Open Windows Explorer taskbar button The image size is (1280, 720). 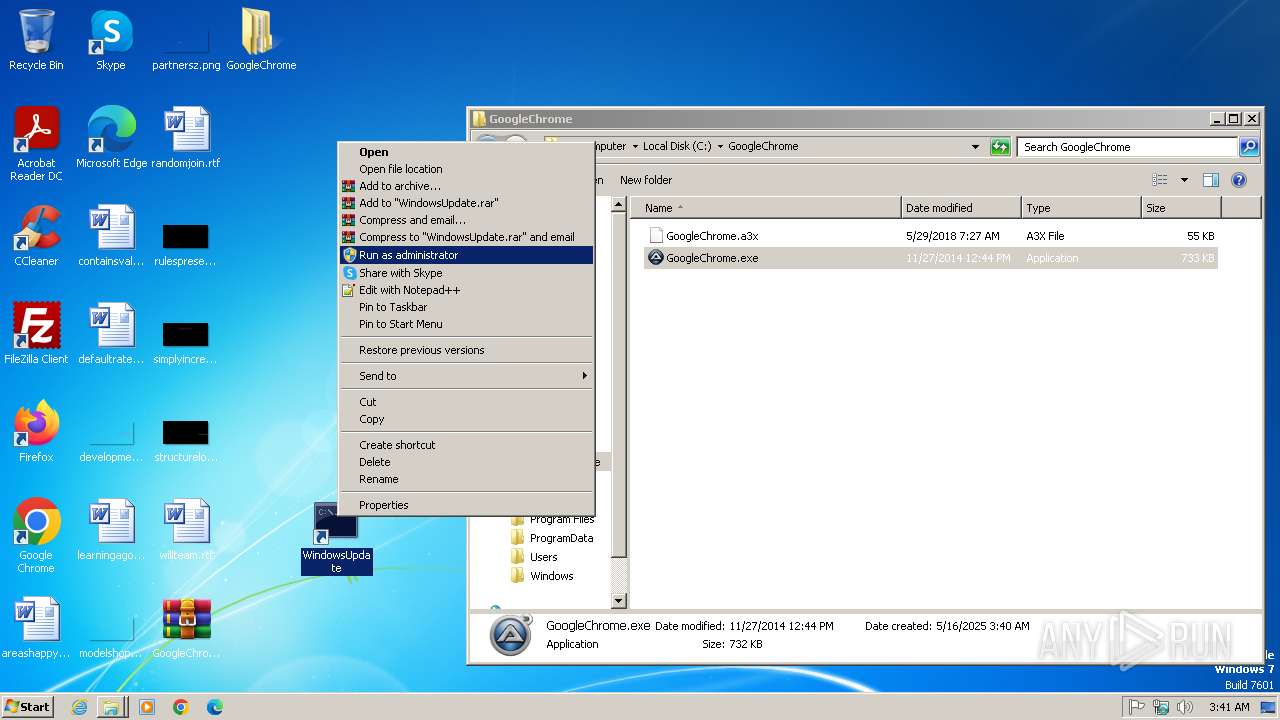(111, 707)
